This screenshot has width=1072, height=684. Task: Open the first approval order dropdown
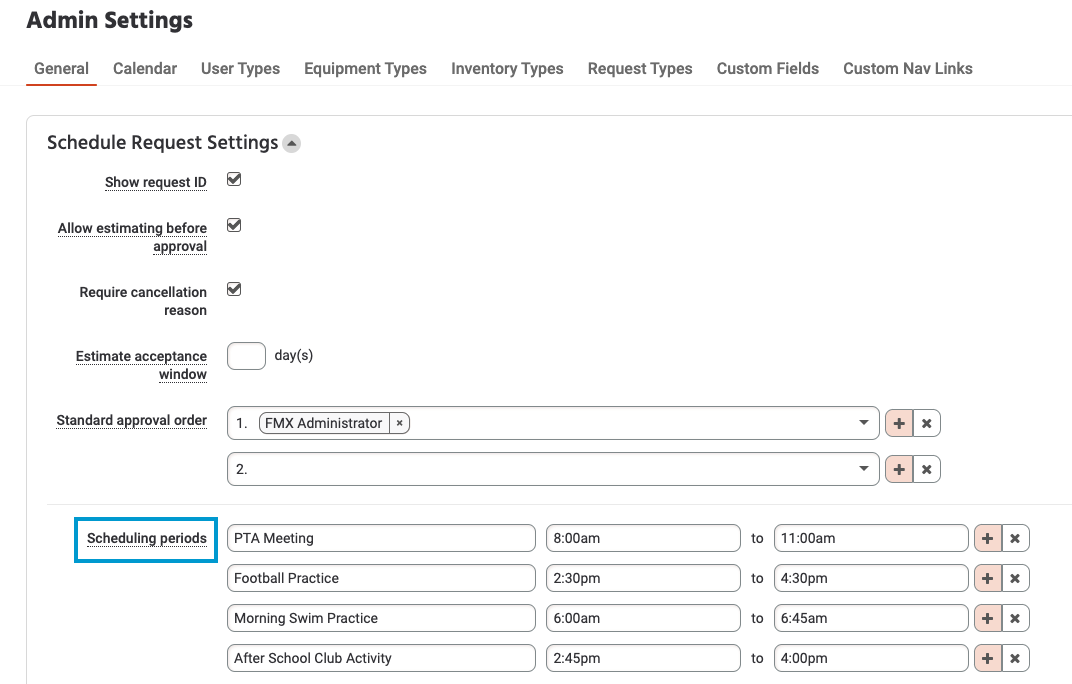tap(864, 423)
